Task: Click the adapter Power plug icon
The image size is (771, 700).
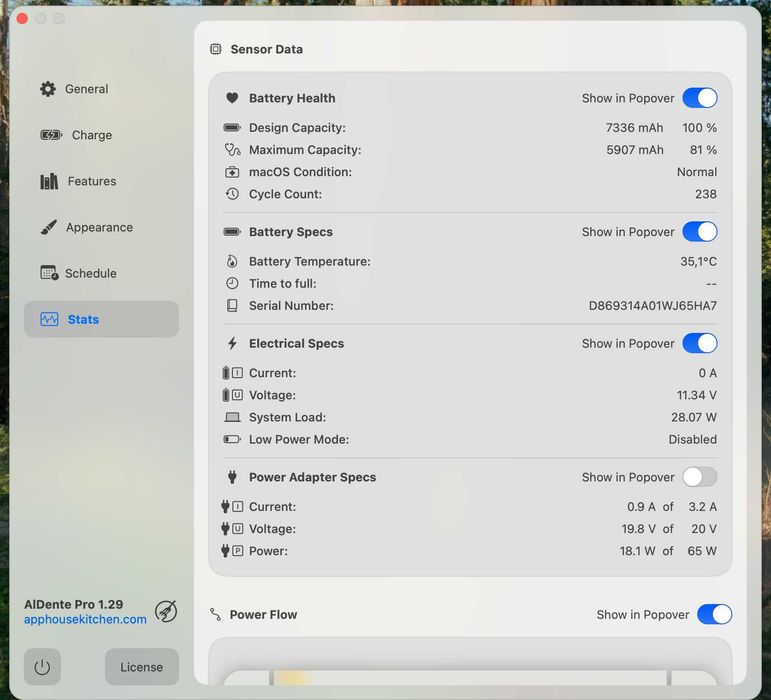Action: [x=232, y=551]
